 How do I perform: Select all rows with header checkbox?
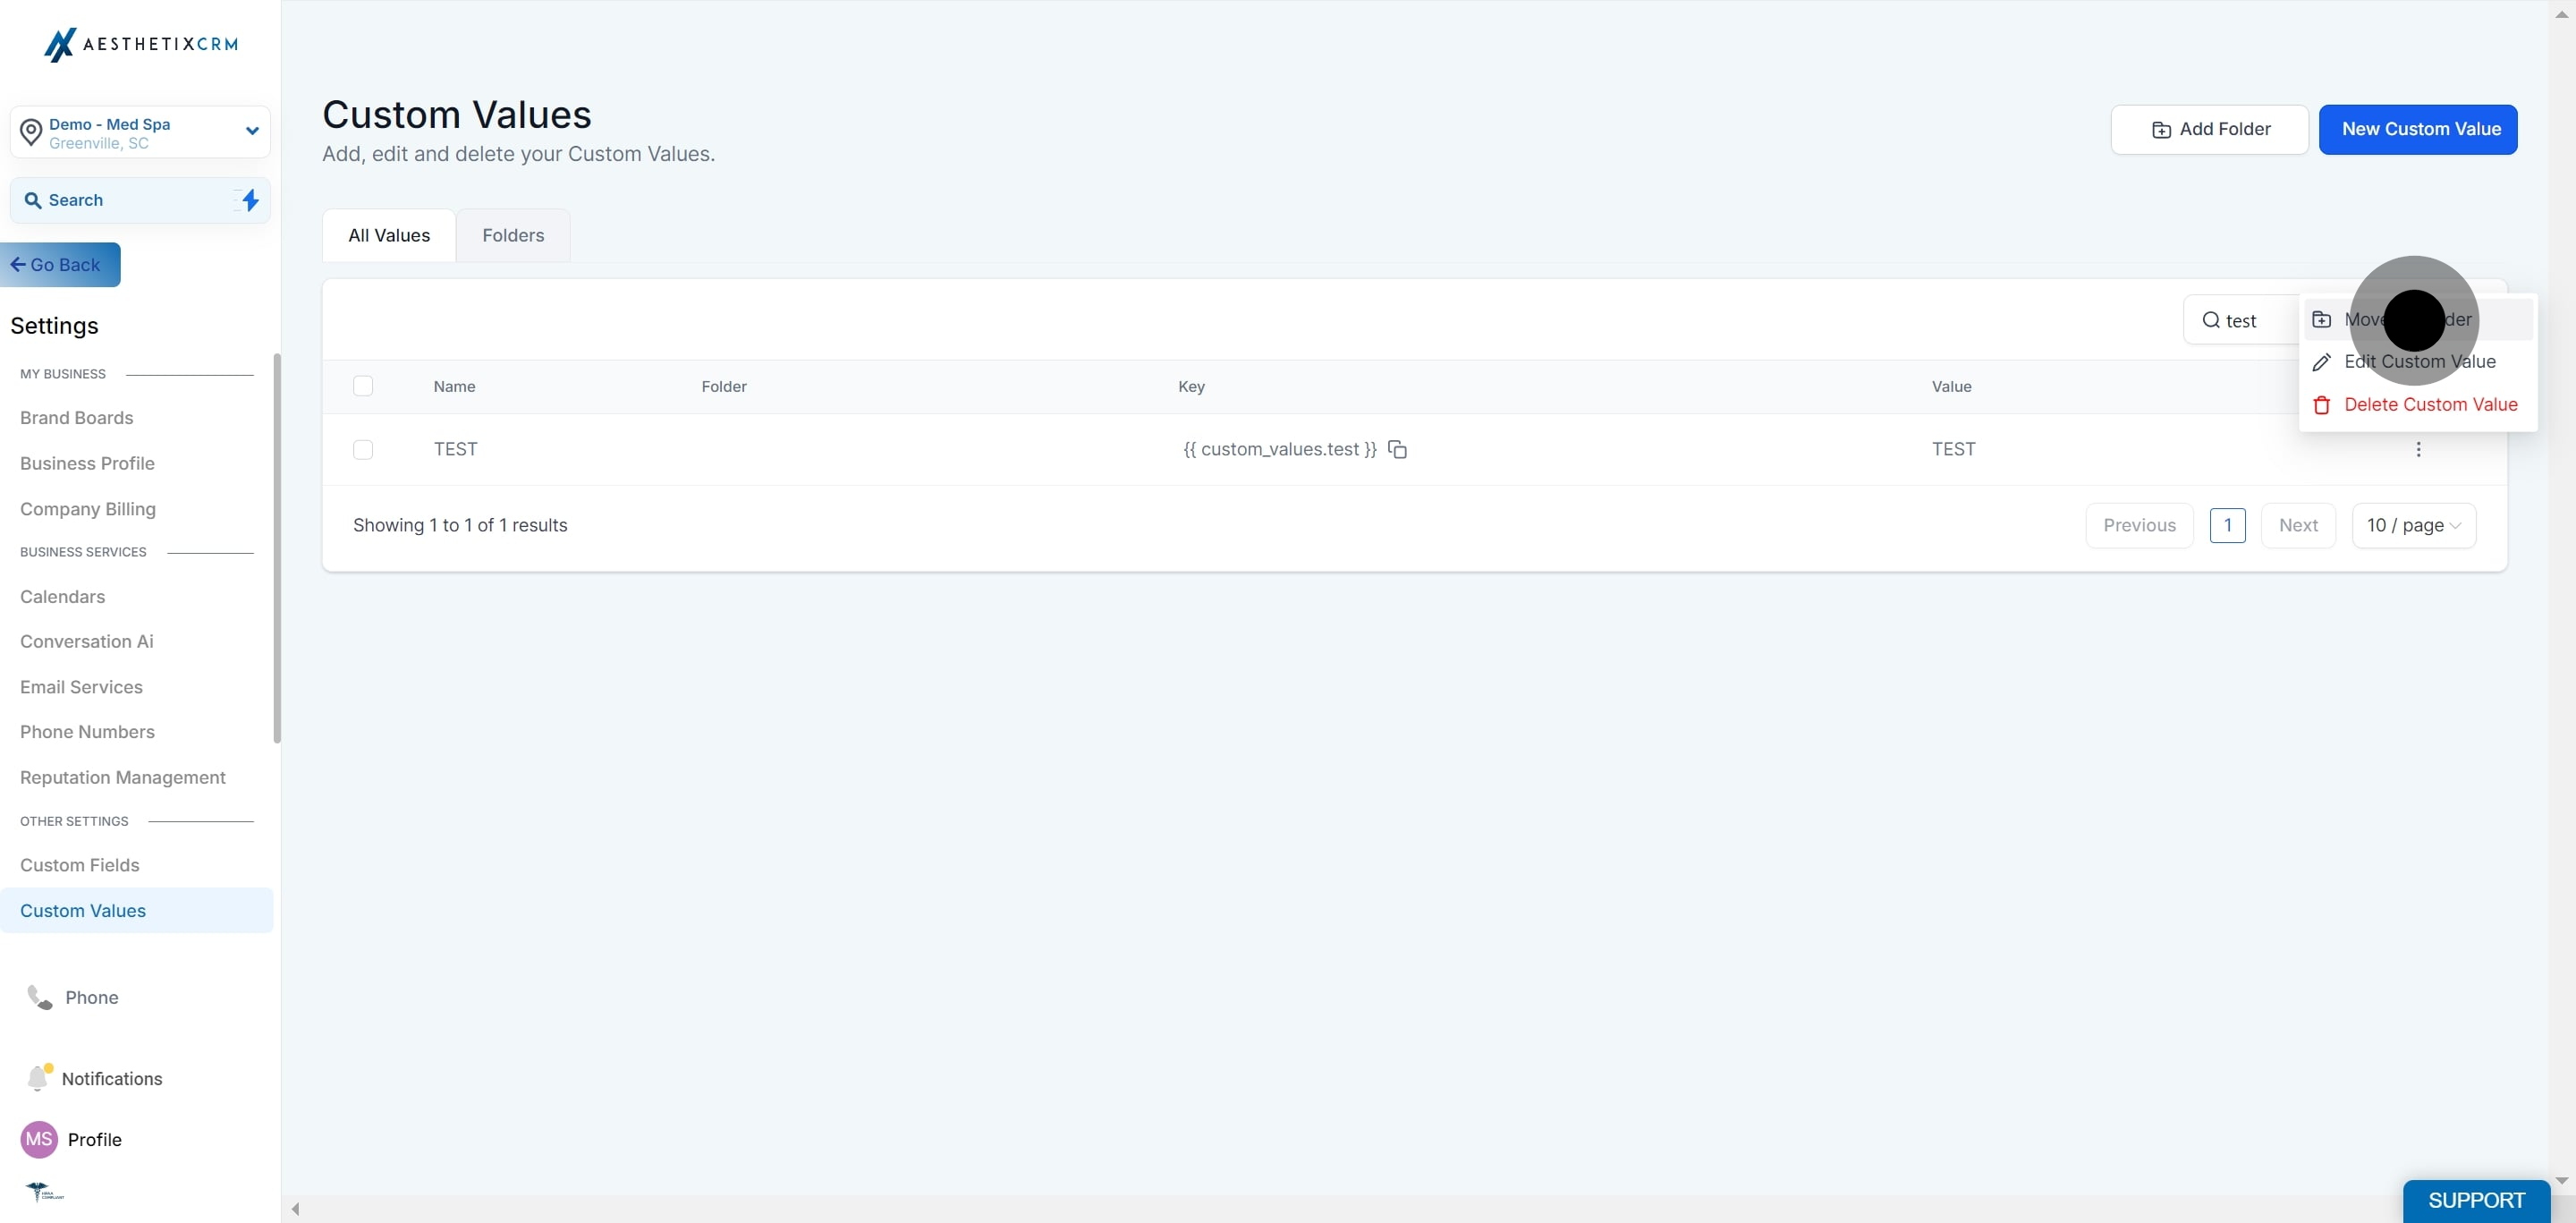[x=363, y=386]
